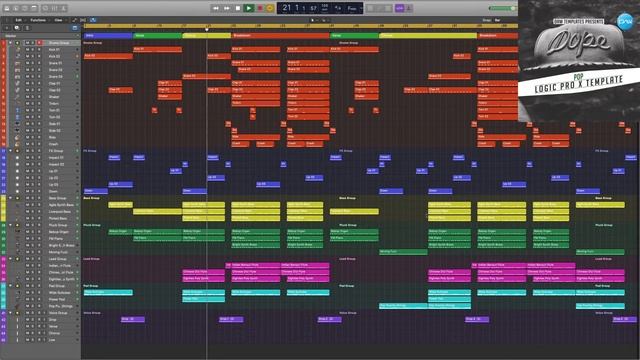
Task: Collapse the Bass Group track stack
Action: tap(10, 198)
